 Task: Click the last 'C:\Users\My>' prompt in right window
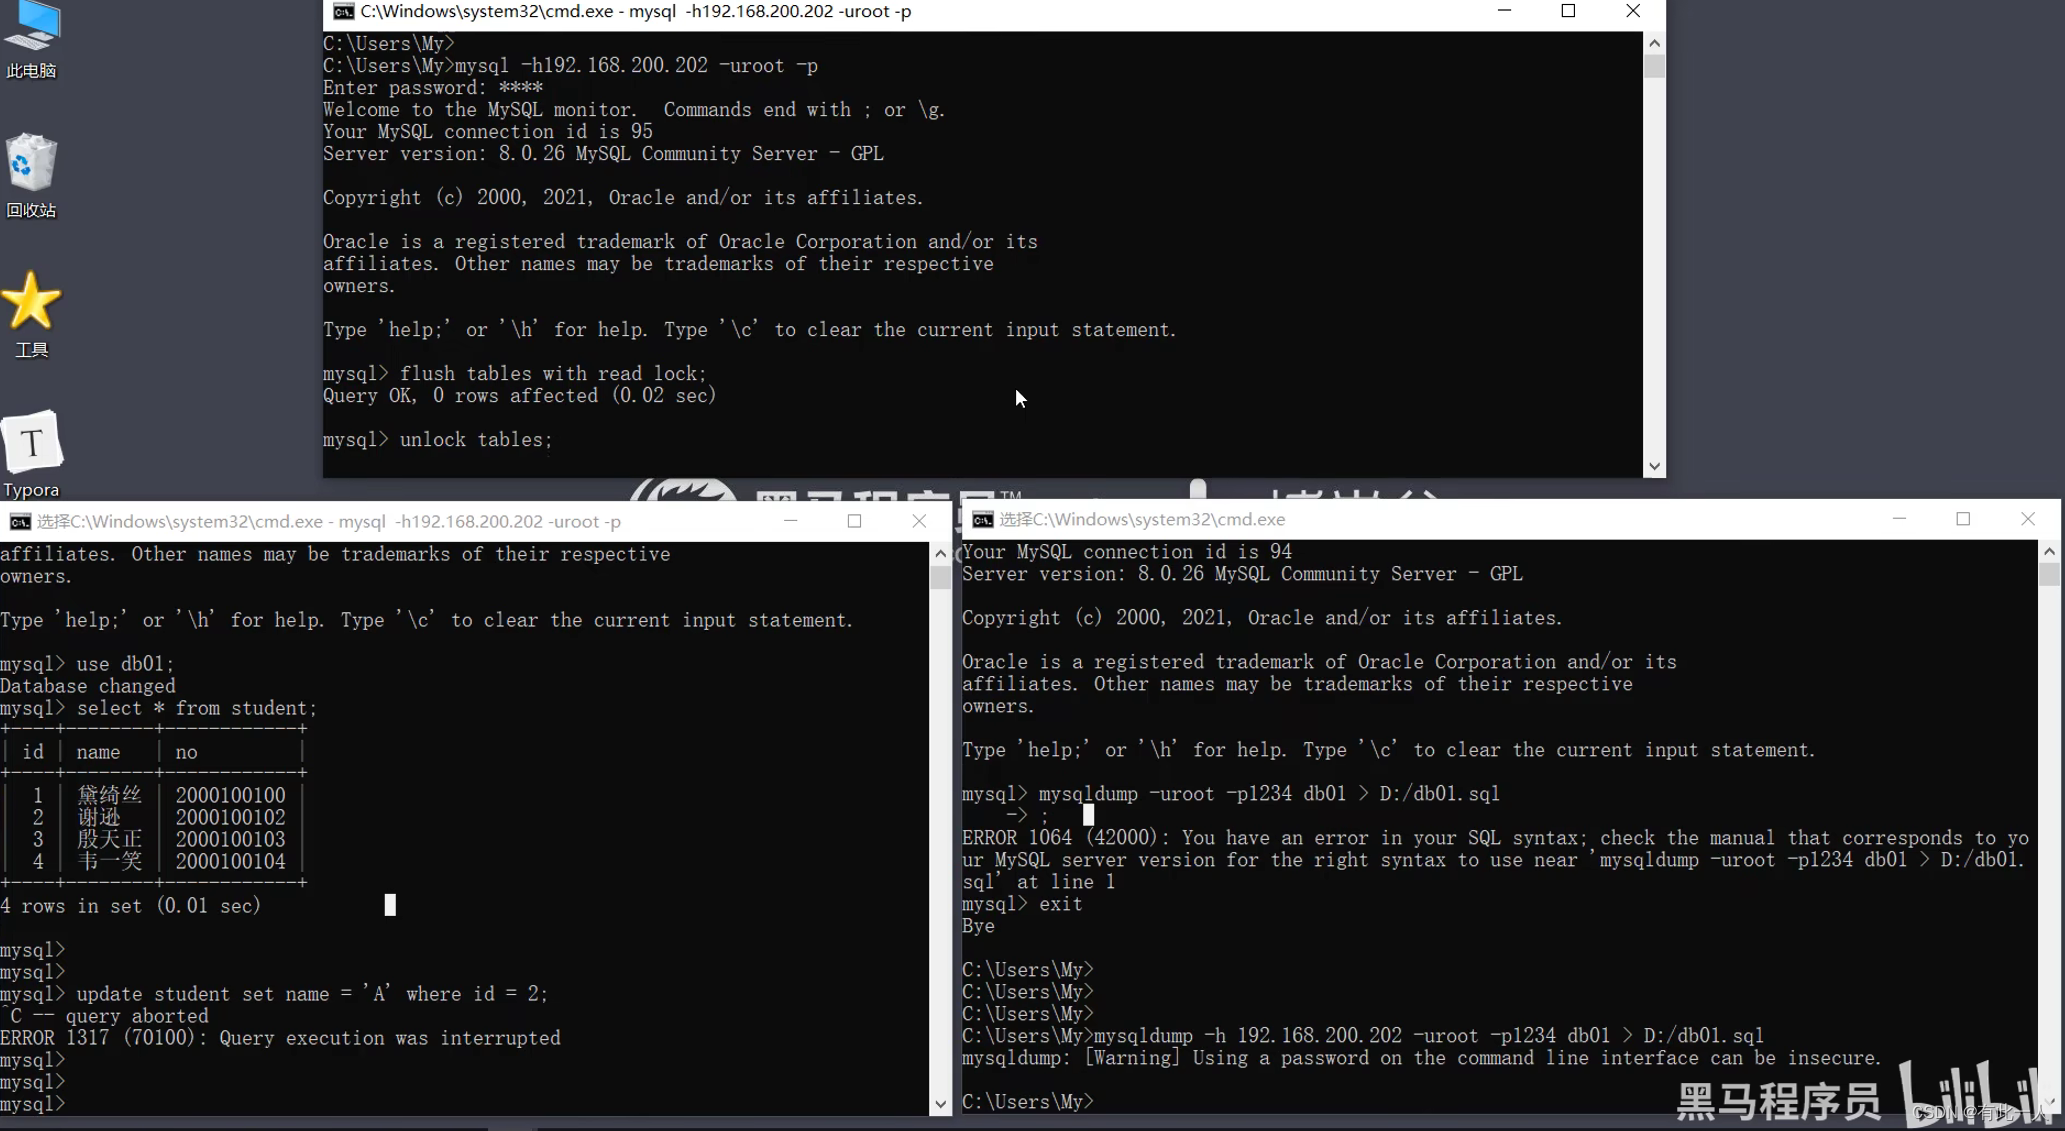click(x=1028, y=1102)
